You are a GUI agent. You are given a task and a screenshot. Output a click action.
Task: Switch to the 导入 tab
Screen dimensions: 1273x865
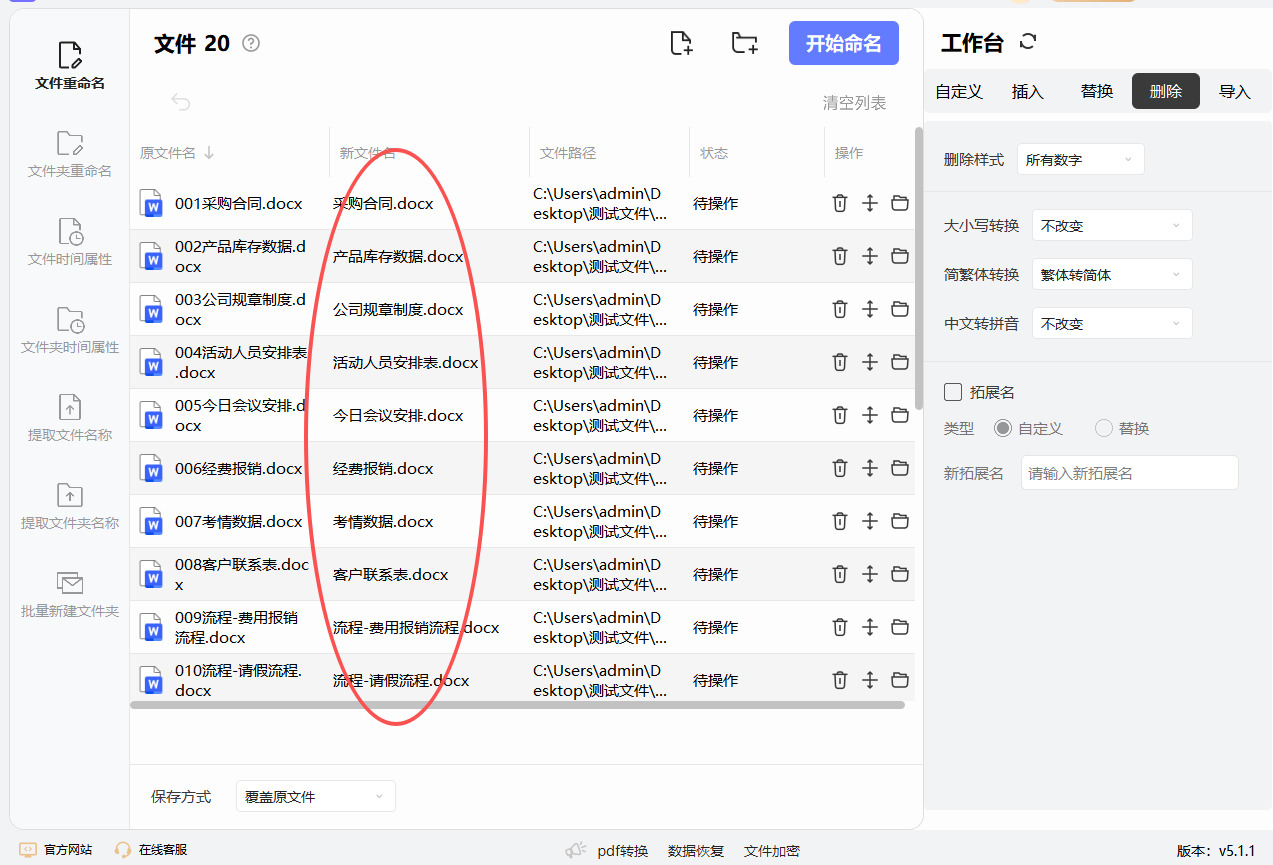pyautogui.click(x=1235, y=91)
